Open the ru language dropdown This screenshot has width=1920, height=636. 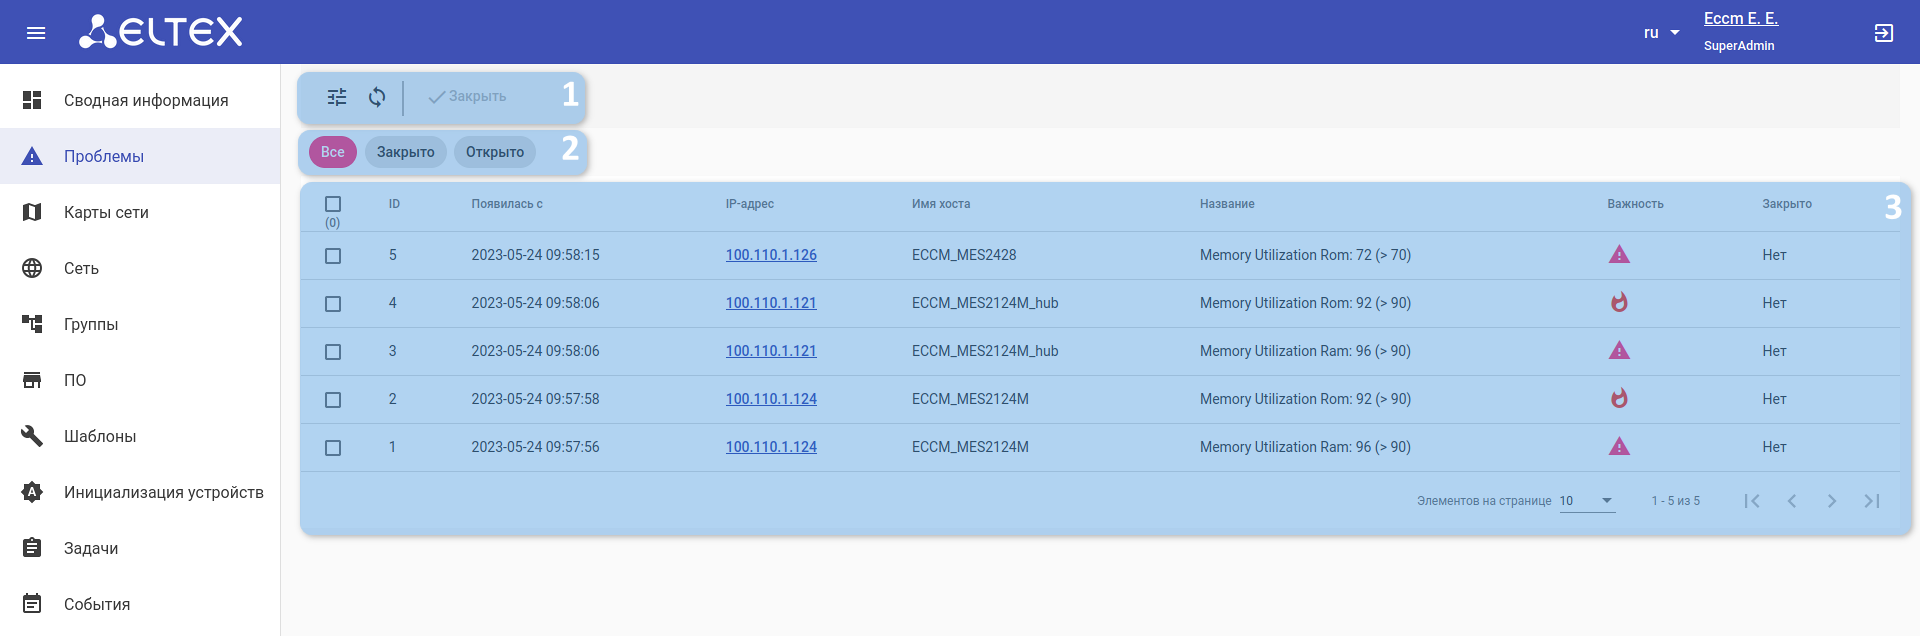pos(1661,33)
